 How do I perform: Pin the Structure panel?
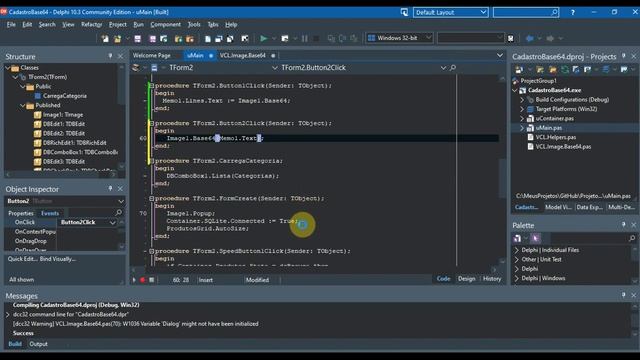[110, 56]
